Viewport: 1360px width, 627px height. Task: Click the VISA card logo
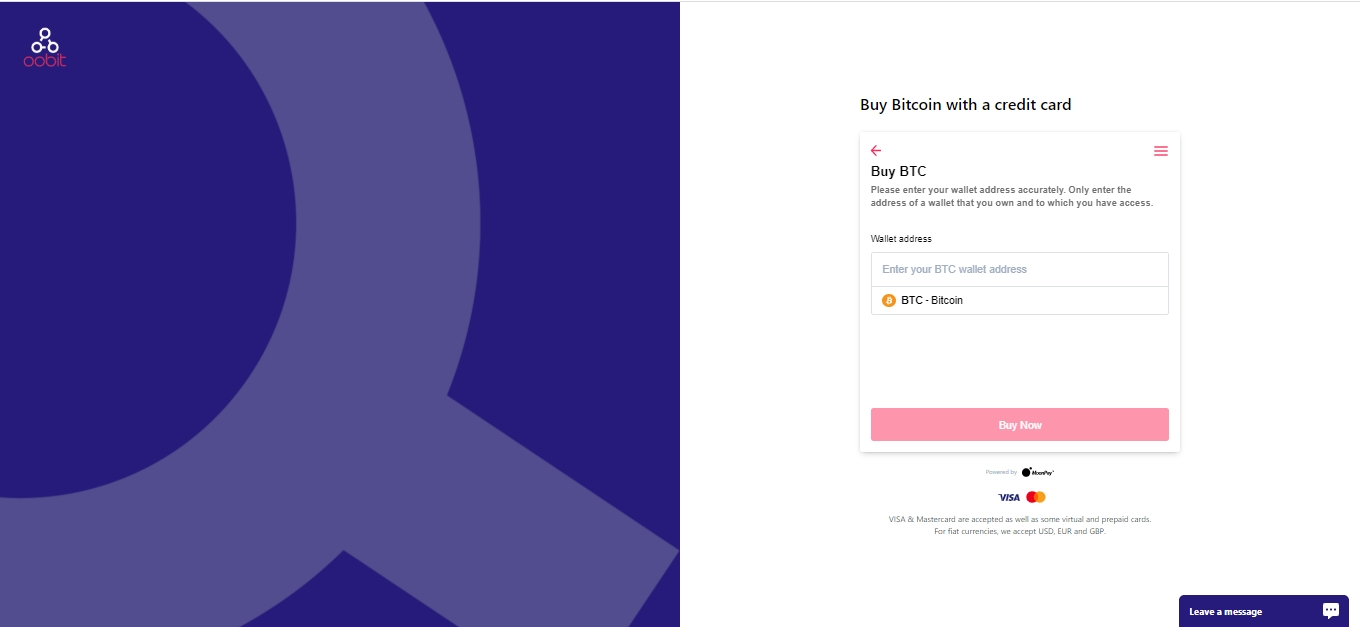[1009, 497]
